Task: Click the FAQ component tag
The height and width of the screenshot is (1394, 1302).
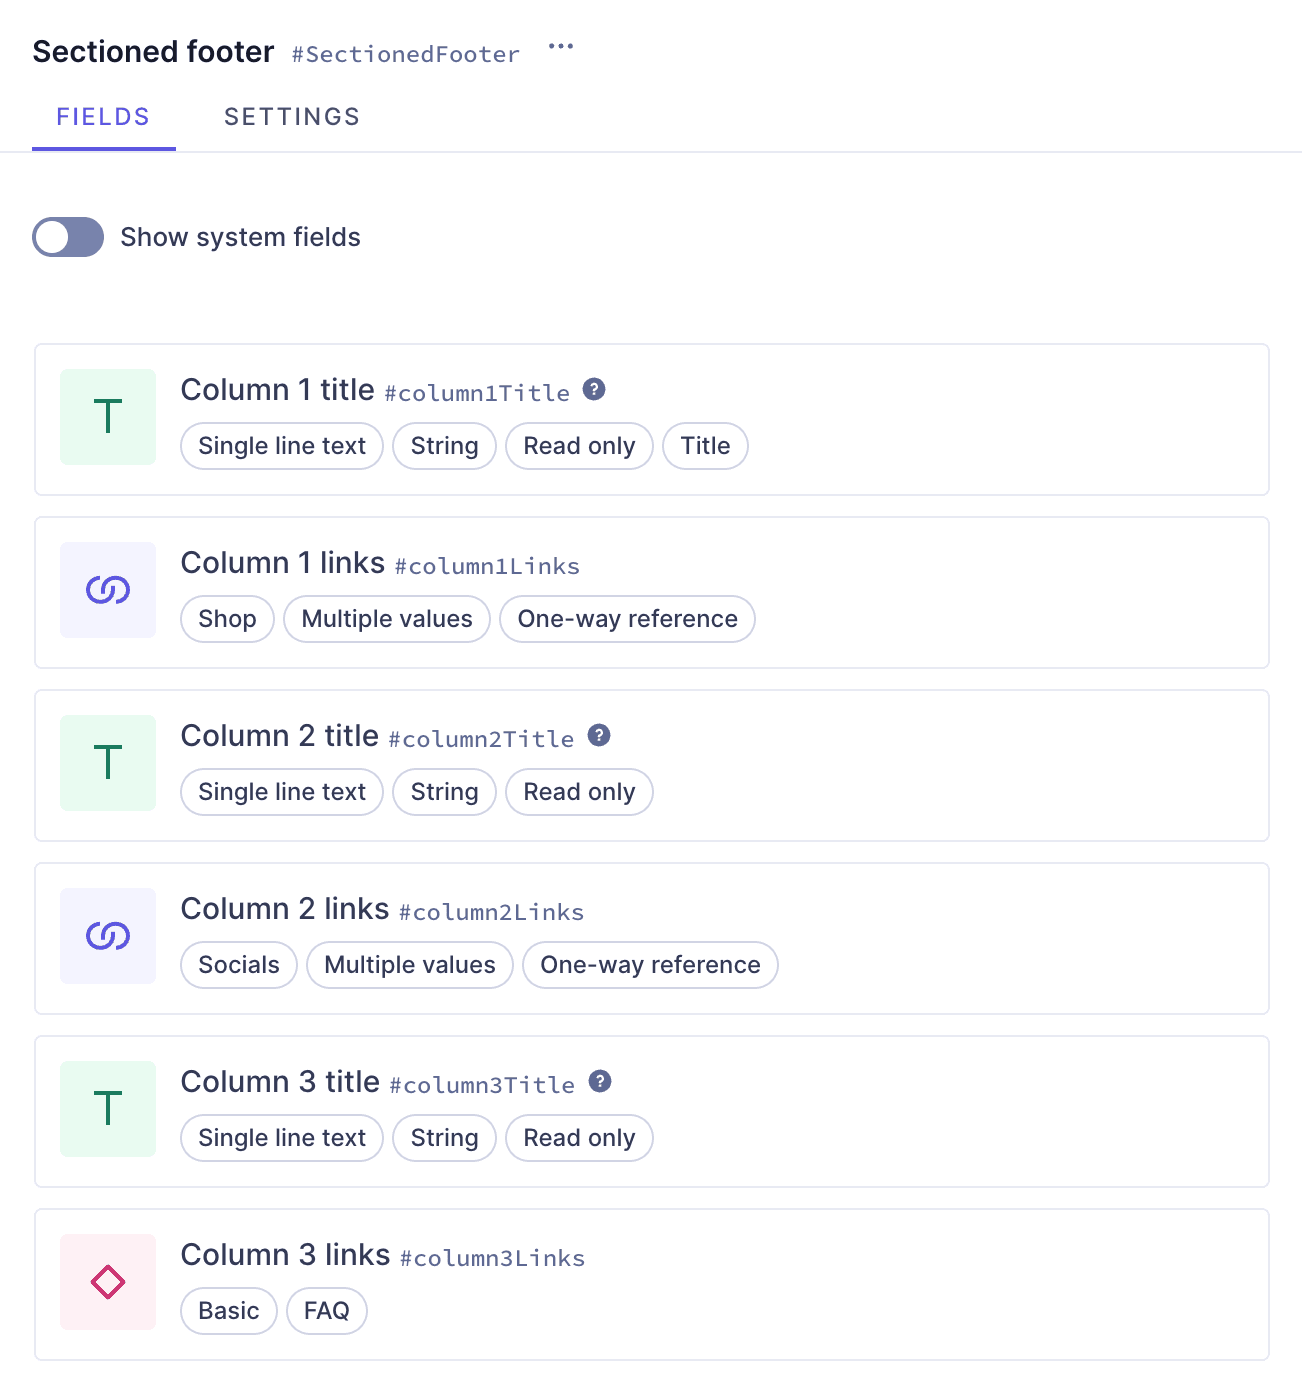Action: tap(327, 1311)
